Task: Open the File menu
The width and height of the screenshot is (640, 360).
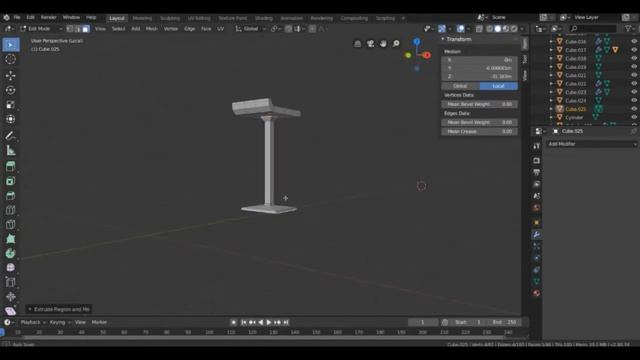Action: coord(17,18)
